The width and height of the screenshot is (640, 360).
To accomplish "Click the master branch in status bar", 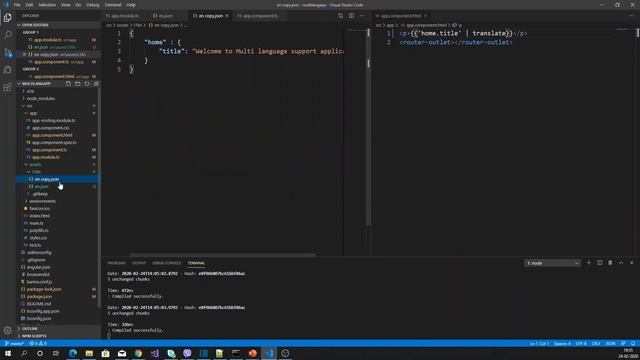I will [15, 344].
